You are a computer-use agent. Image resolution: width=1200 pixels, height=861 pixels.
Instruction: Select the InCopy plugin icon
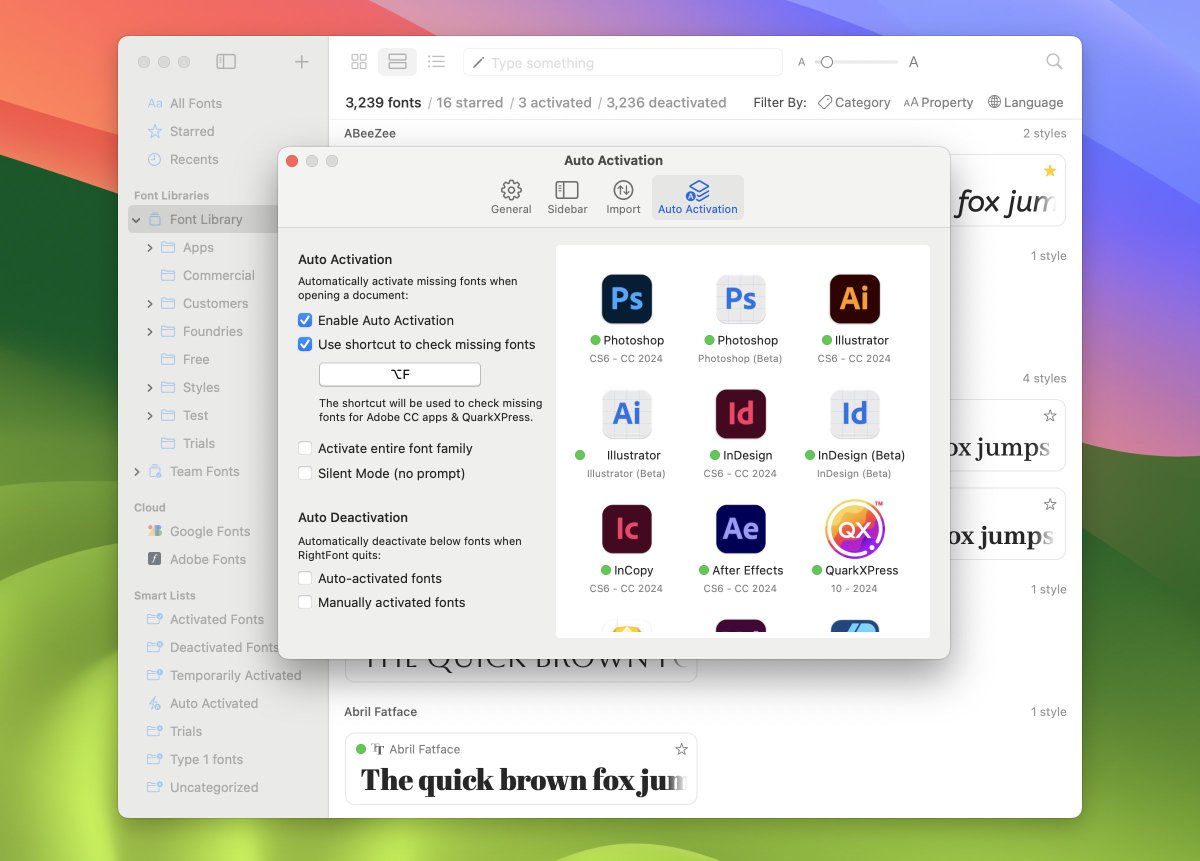click(627, 529)
